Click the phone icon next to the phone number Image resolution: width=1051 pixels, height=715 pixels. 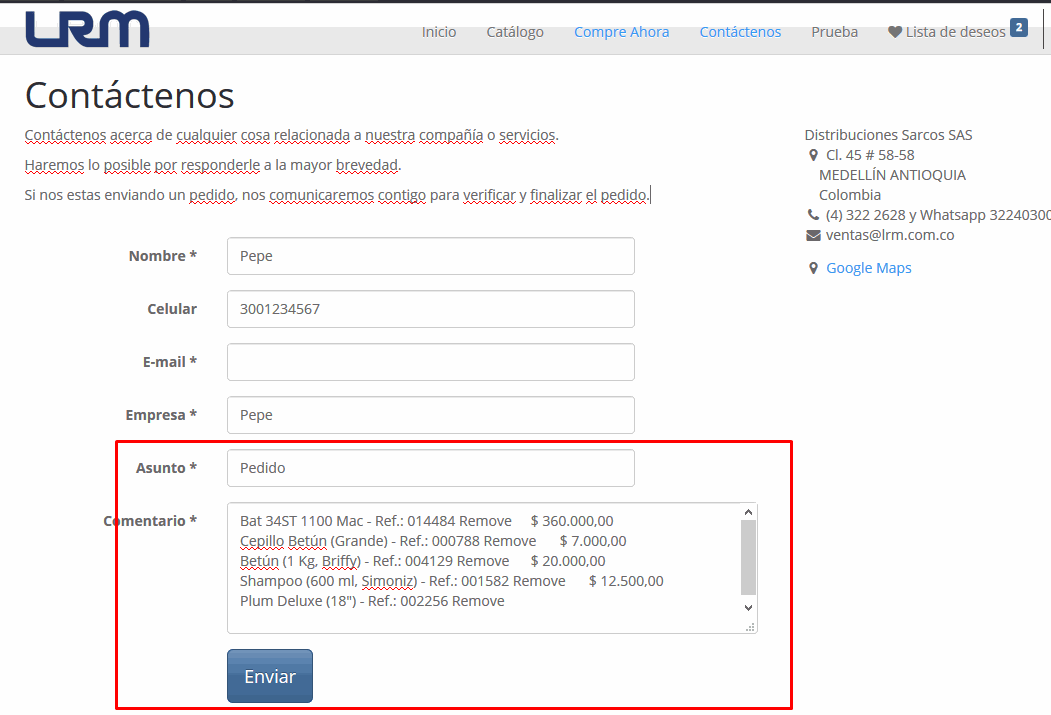click(812, 215)
